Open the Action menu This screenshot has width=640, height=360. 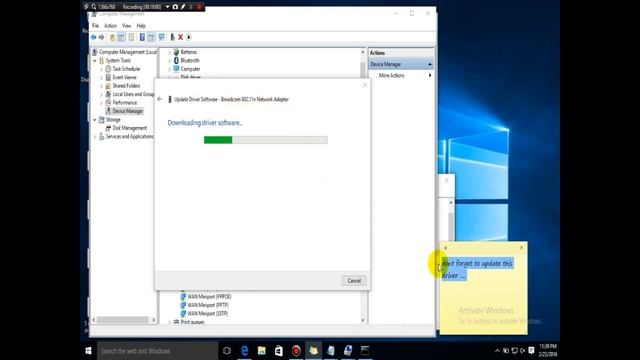[x=111, y=26]
